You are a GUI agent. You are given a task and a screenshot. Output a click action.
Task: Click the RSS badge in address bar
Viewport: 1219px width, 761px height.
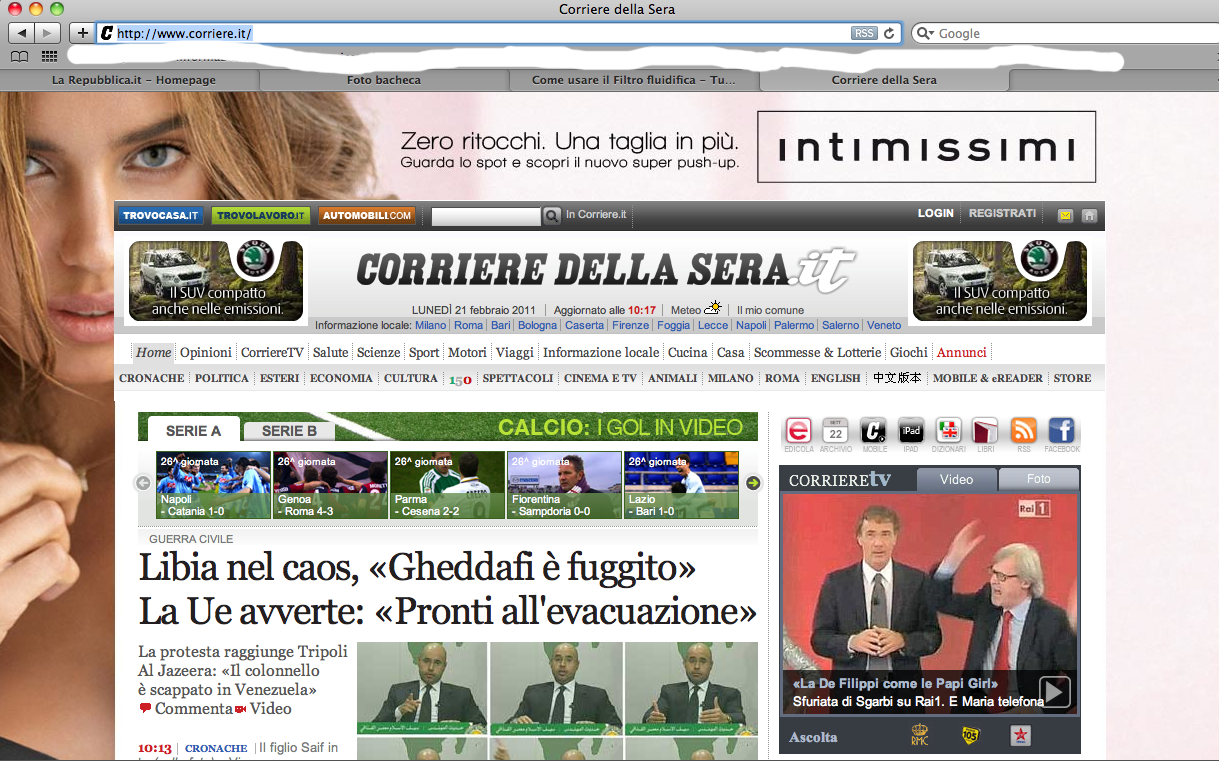(864, 33)
